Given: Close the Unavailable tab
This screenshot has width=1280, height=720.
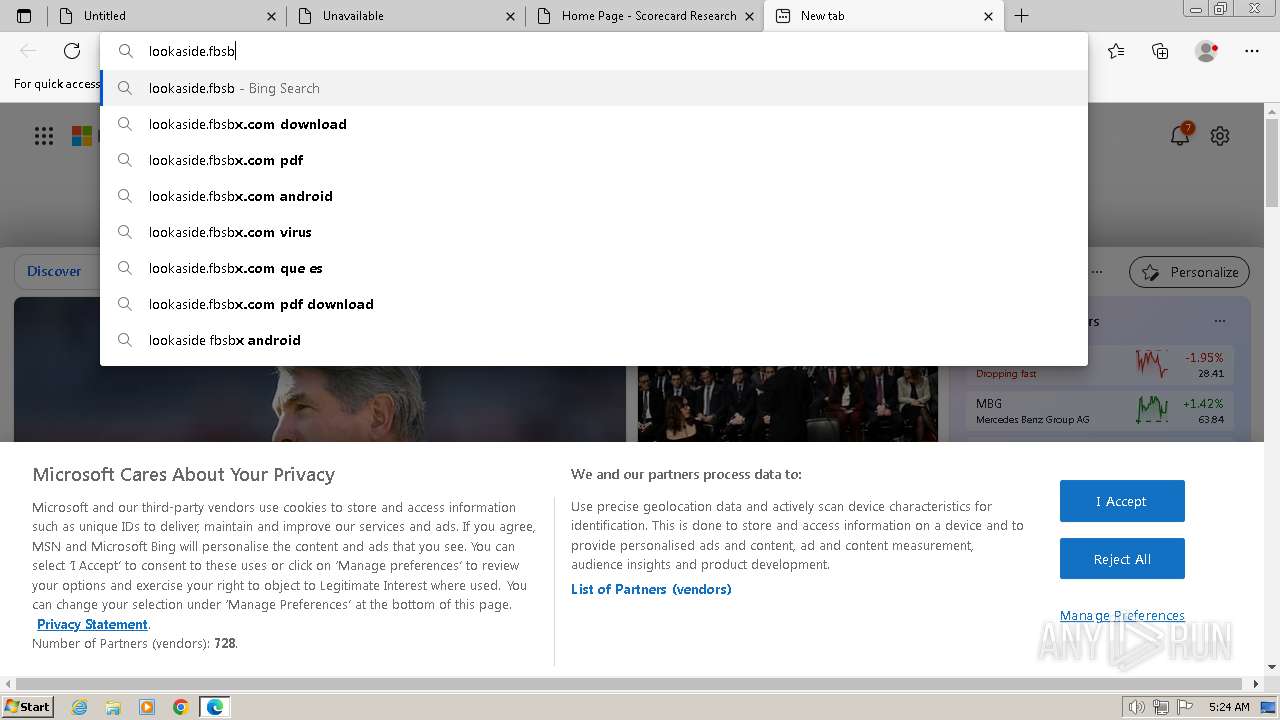Looking at the screenshot, I should click(x=510, y=16).
